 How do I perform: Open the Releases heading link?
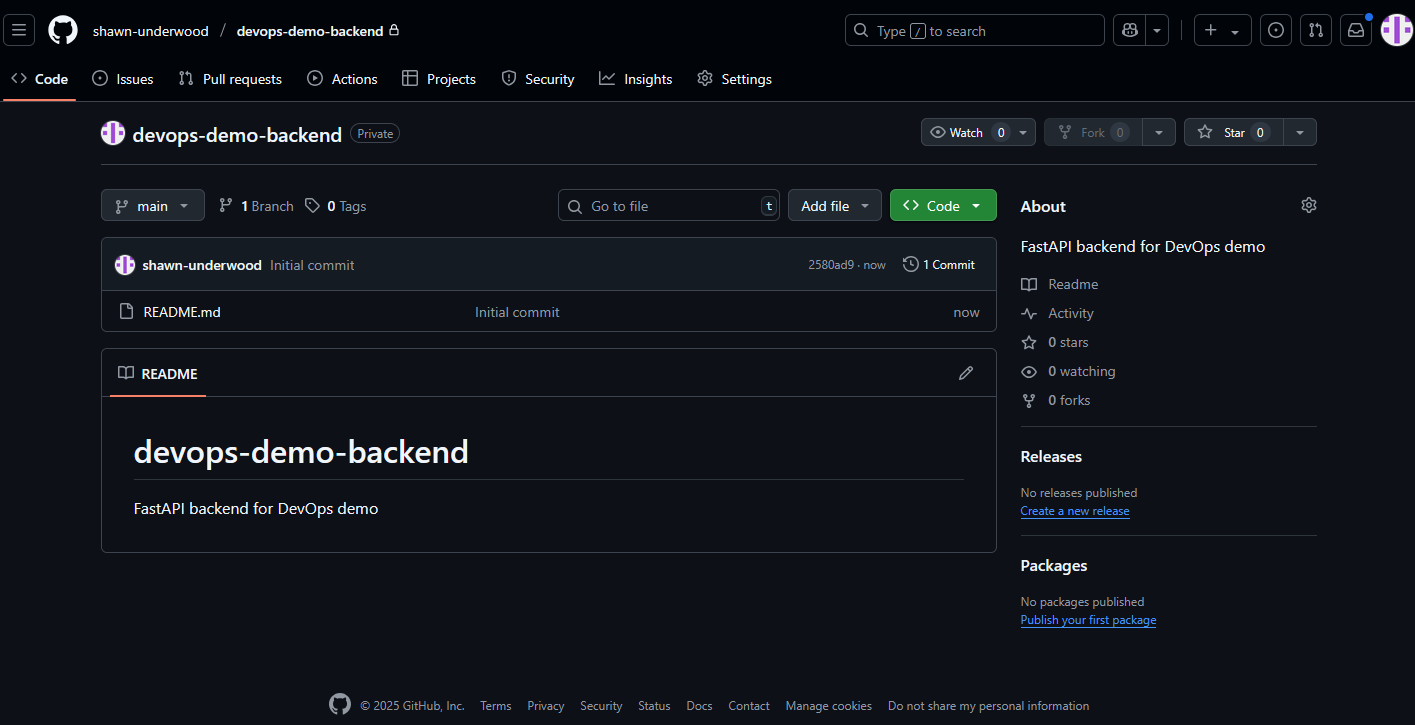pyautogui.click(x=1051, y=456)
